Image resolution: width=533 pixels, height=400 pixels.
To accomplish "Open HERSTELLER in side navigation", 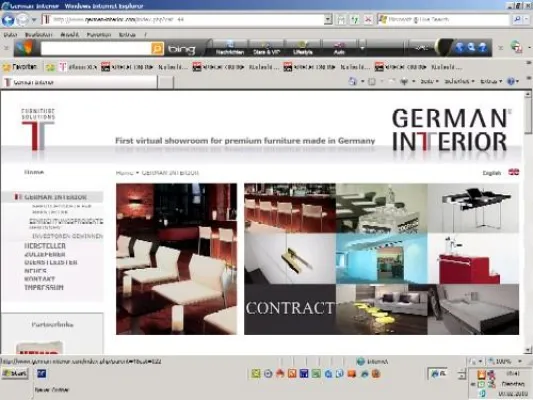I will point(45,246).
